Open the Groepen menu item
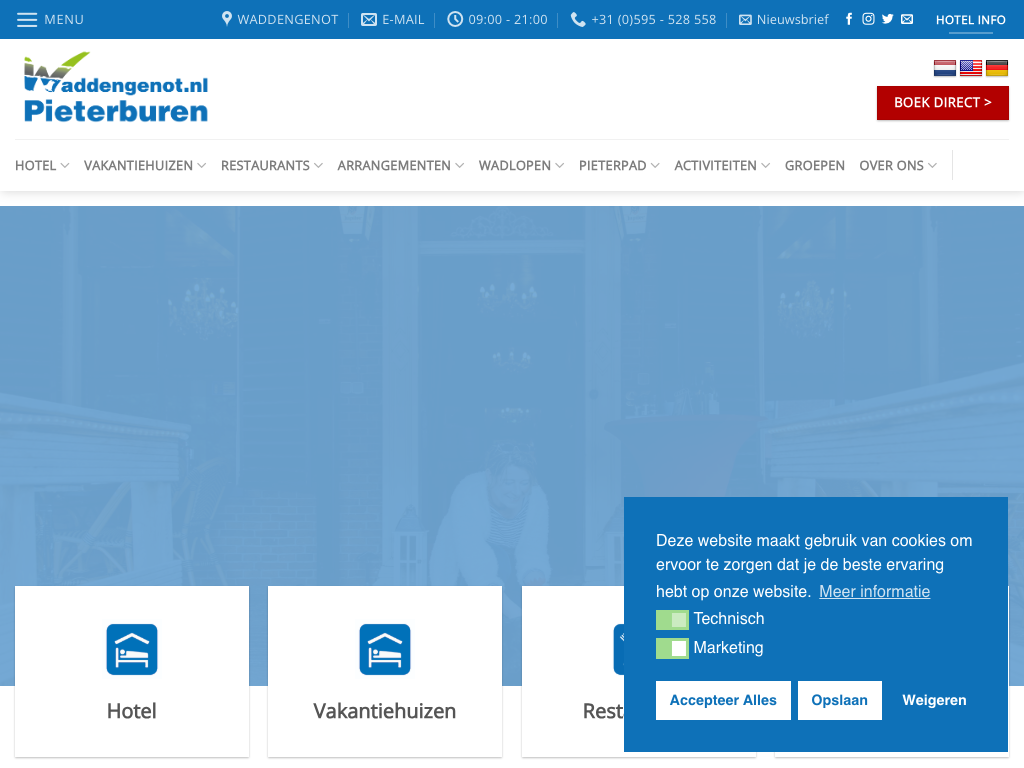Screen dimensions: 1024x768 pos(815,166)
